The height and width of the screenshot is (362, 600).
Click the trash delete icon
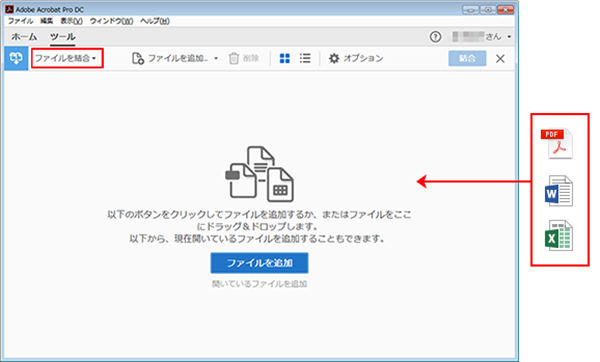point(233,58)
